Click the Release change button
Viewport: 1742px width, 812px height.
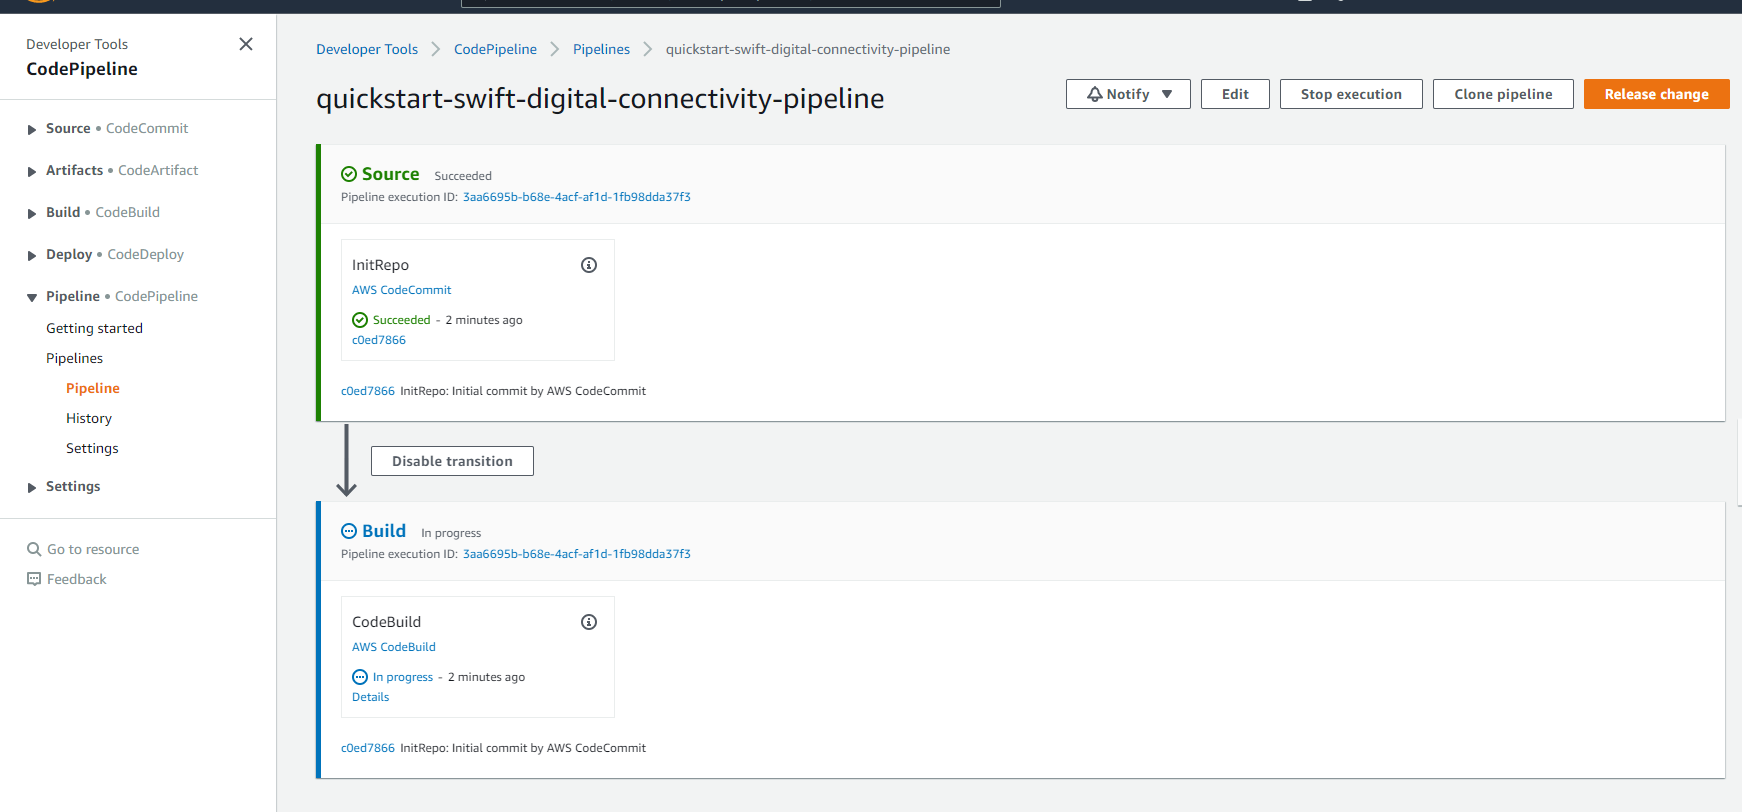[1656, 94]
